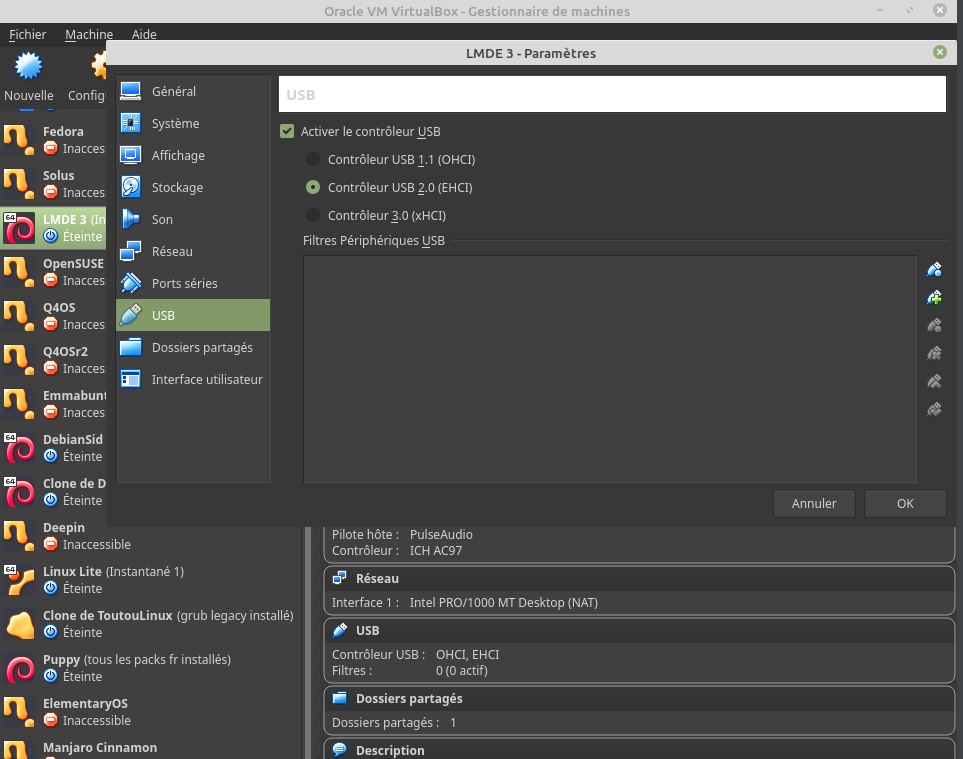
Task: Click the edit USB filter icon
Action: point(934,325)
